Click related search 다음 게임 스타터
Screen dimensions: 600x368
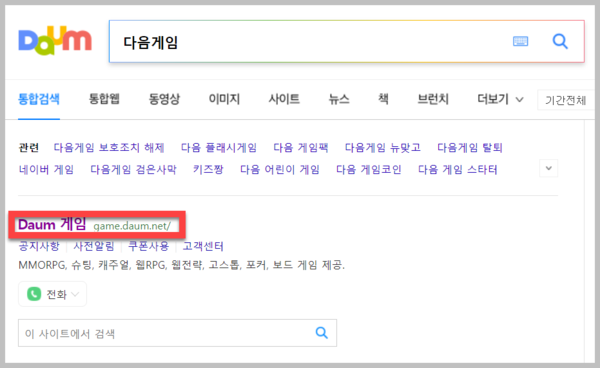[458, 169]
